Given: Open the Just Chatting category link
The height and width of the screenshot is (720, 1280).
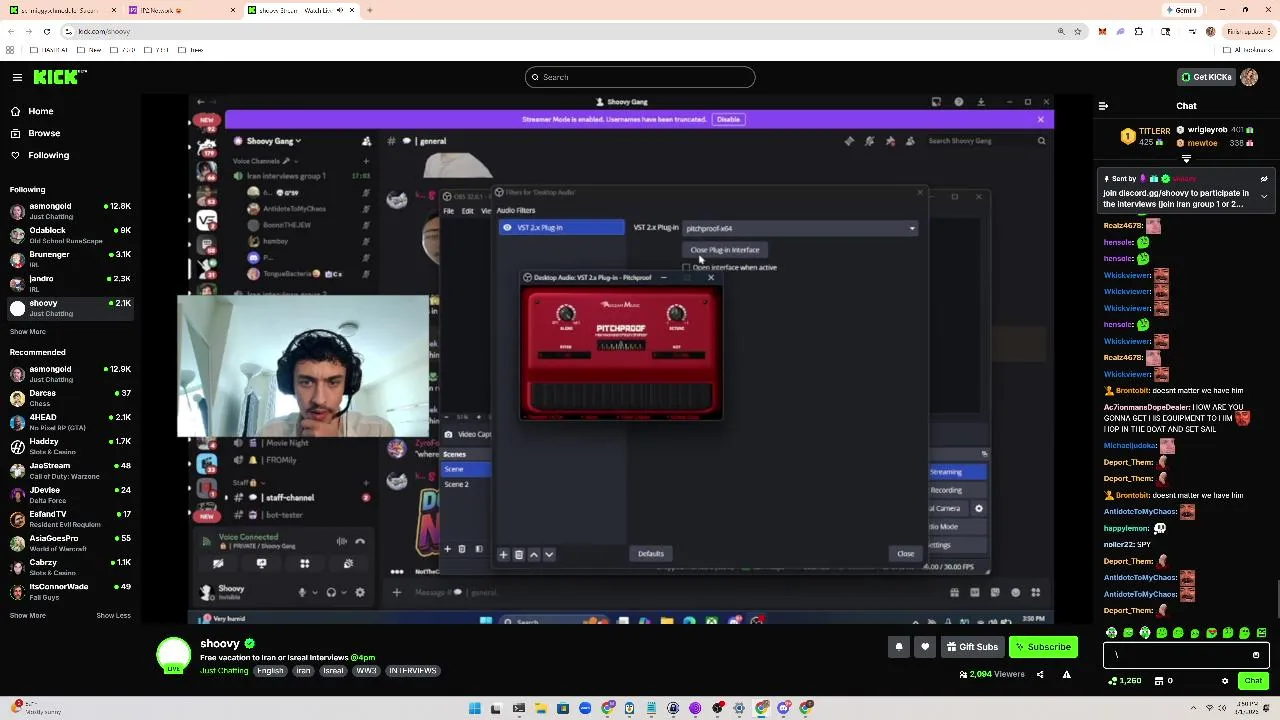Looking at the screenshot, I should [x=224, y=671].
